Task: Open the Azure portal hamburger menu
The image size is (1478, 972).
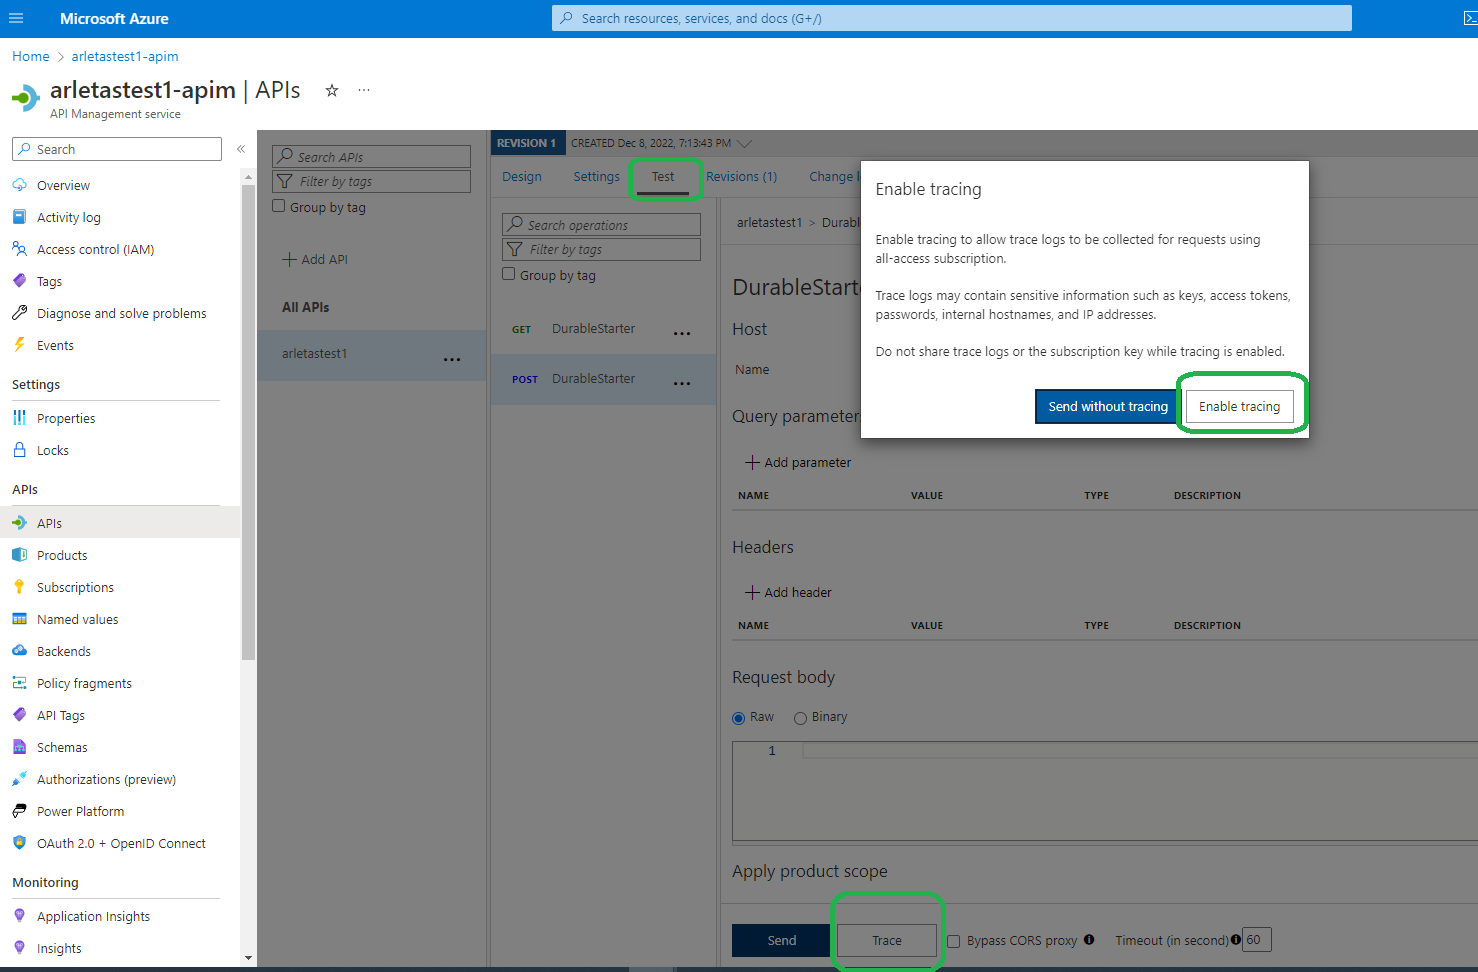Action: tap(16, 18)
